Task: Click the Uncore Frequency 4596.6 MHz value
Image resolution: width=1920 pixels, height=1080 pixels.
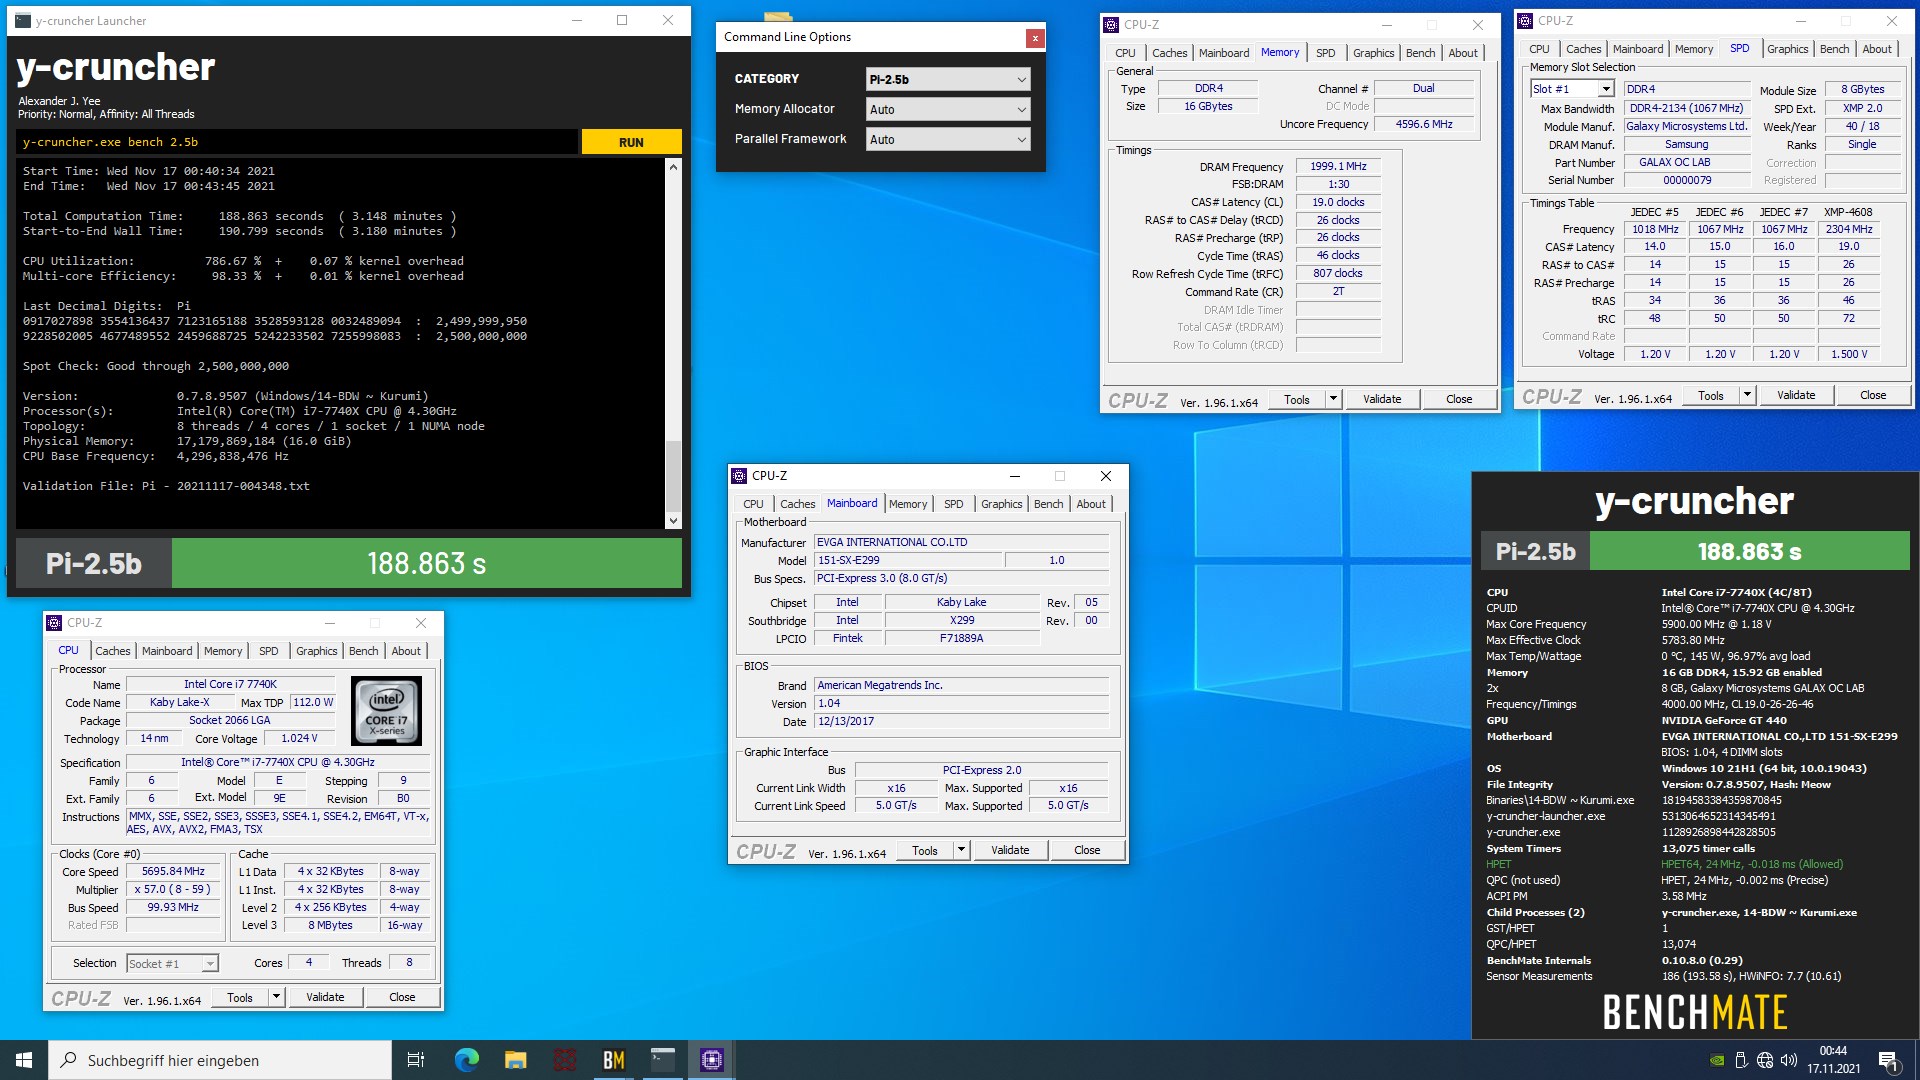Action: click(1424, 124)
